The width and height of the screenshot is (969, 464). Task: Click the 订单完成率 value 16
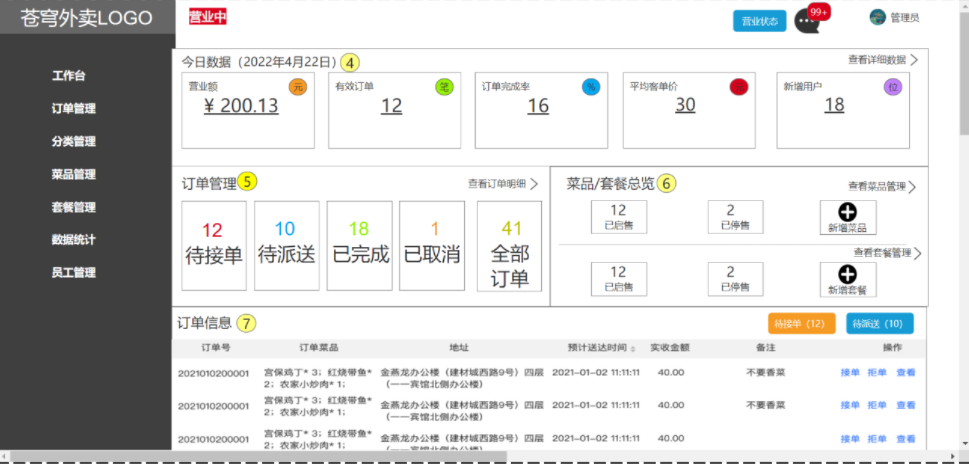point(538,106)
